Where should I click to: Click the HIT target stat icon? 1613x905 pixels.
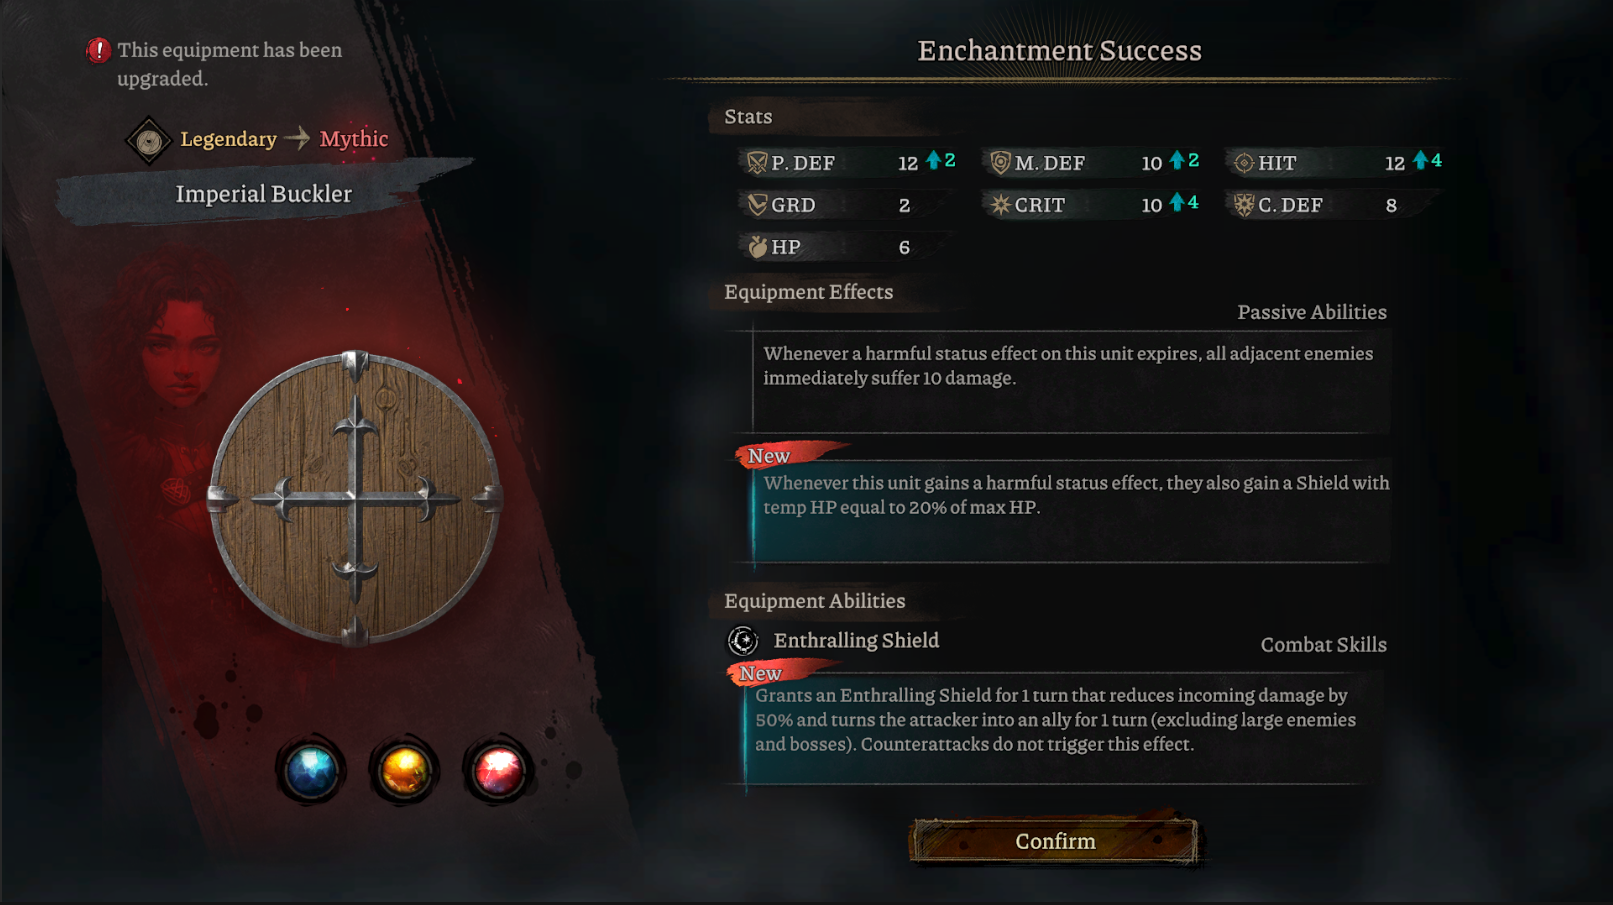(1244, 162)
